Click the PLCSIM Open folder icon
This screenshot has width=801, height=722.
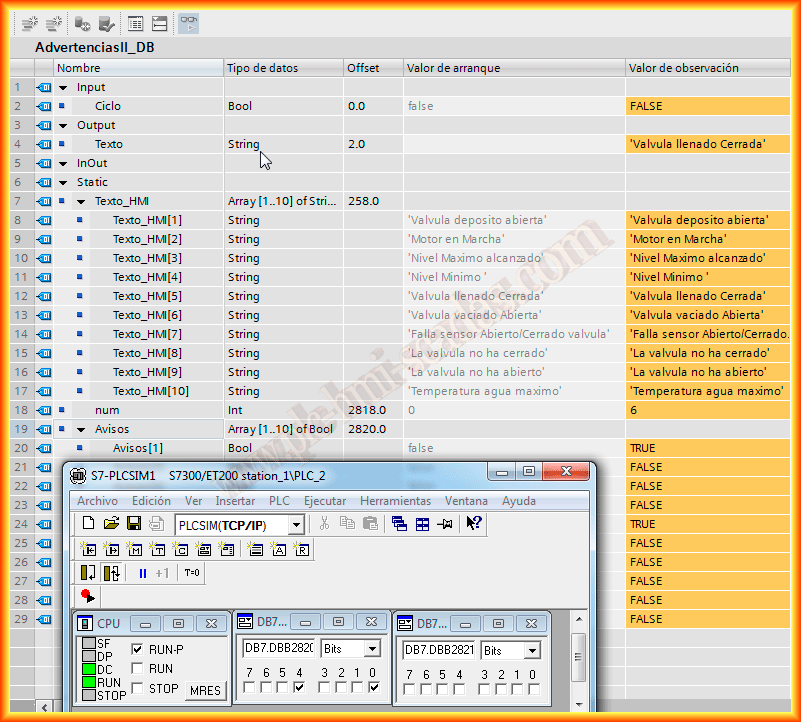(x=111, y=524)
